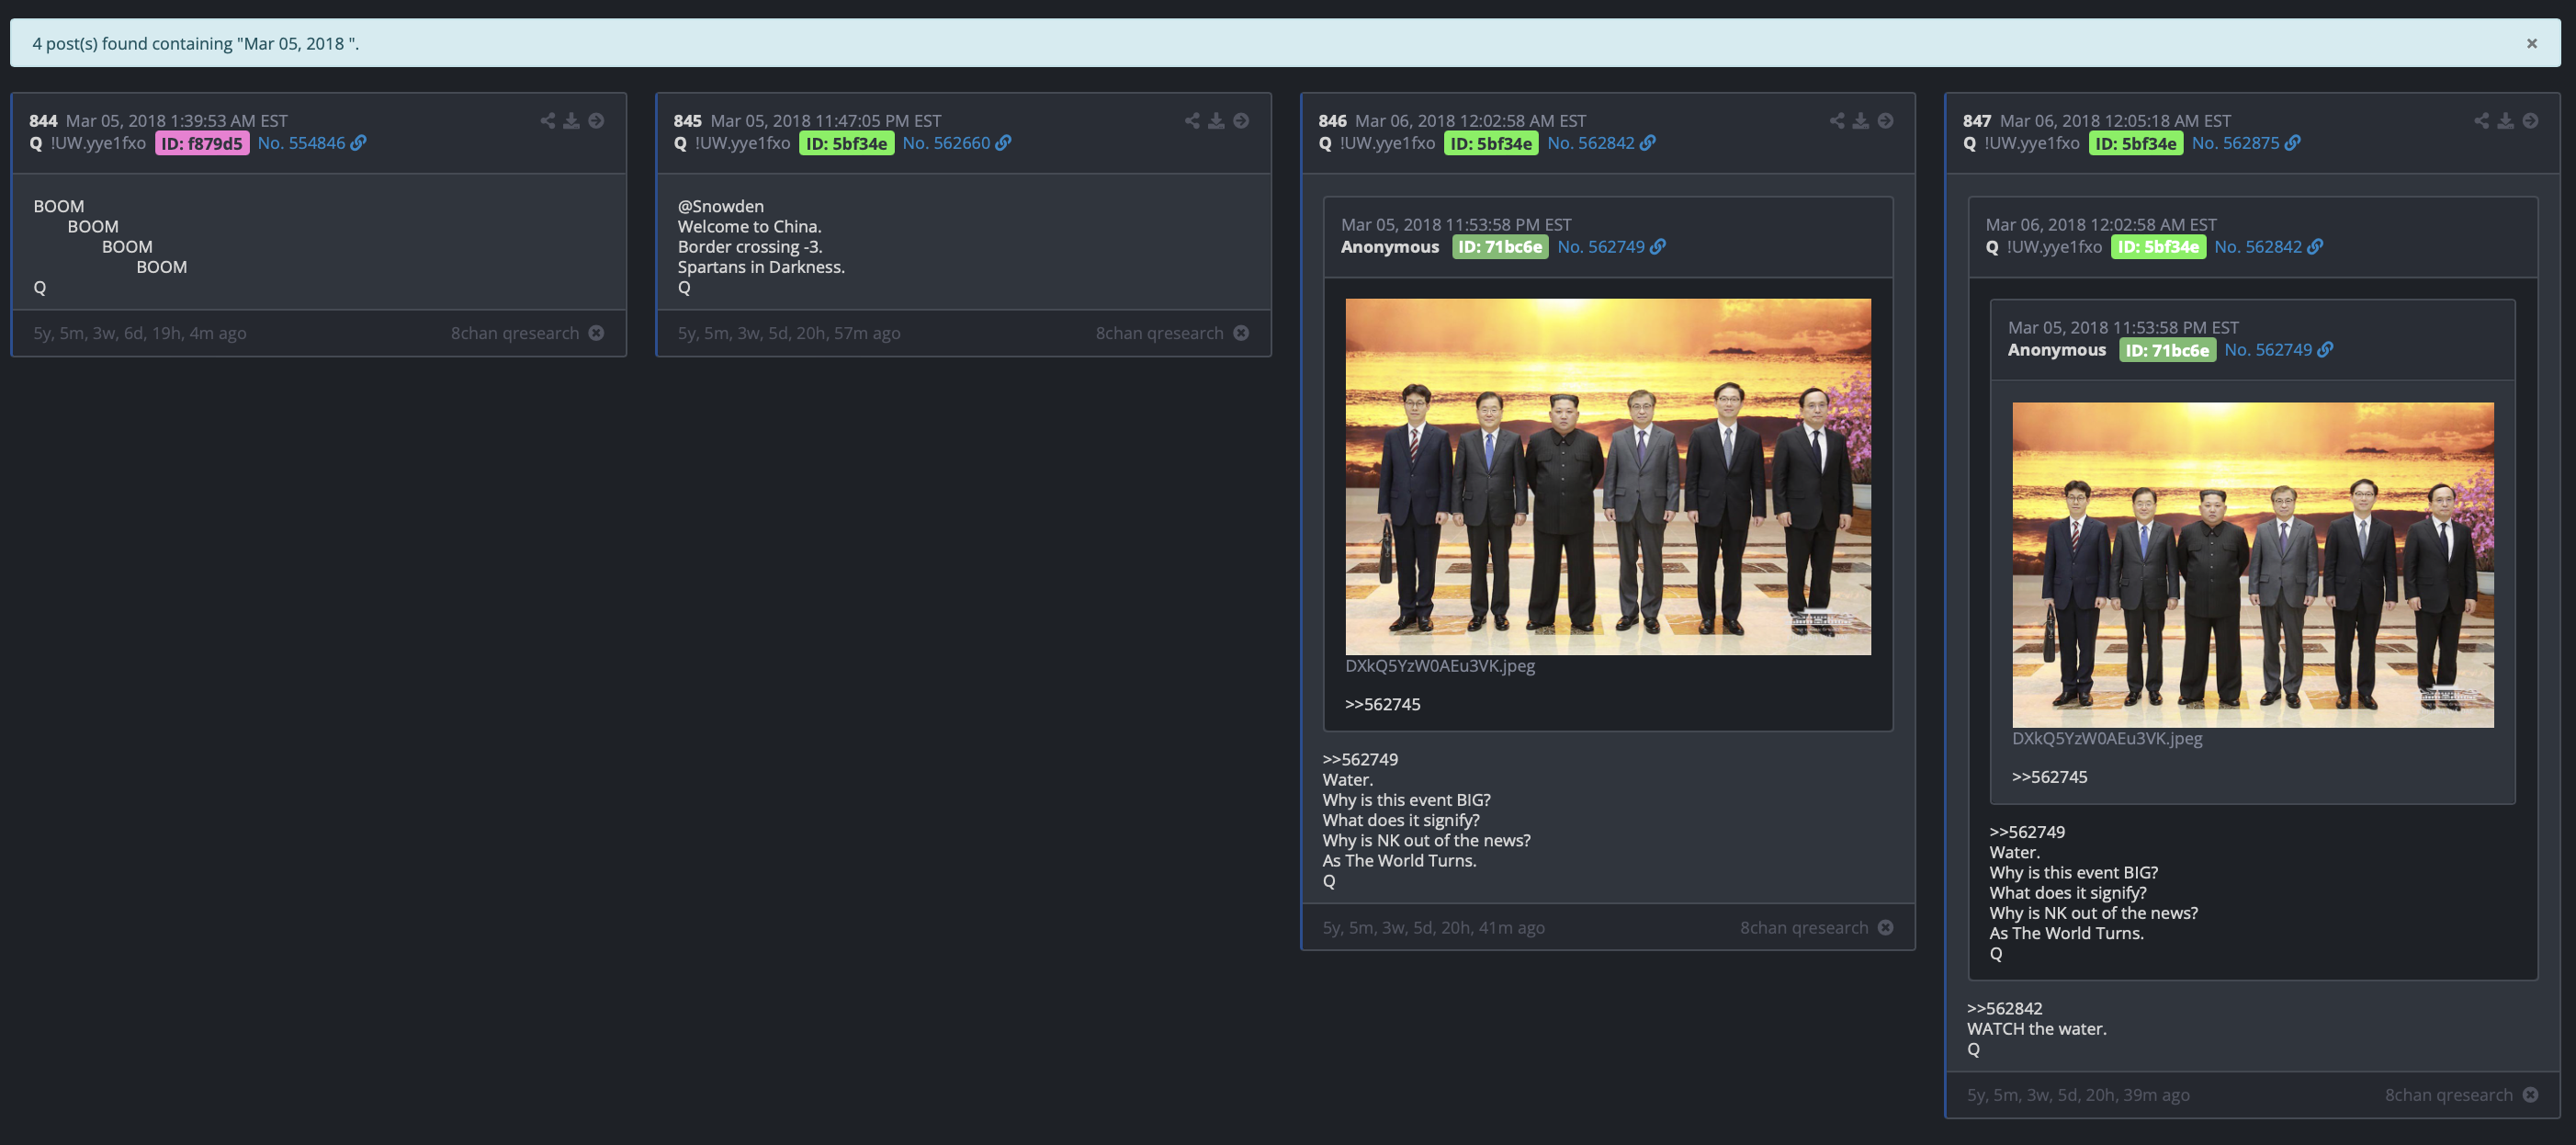Image resolution: width=2576 pixels, height=1145 pixels.
Task: Click post number 846 label
Action: point(1332,120)
